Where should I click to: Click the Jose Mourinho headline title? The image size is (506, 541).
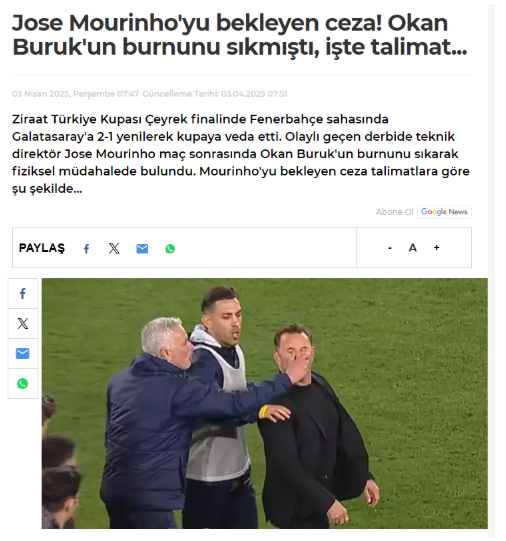point(240,35)
